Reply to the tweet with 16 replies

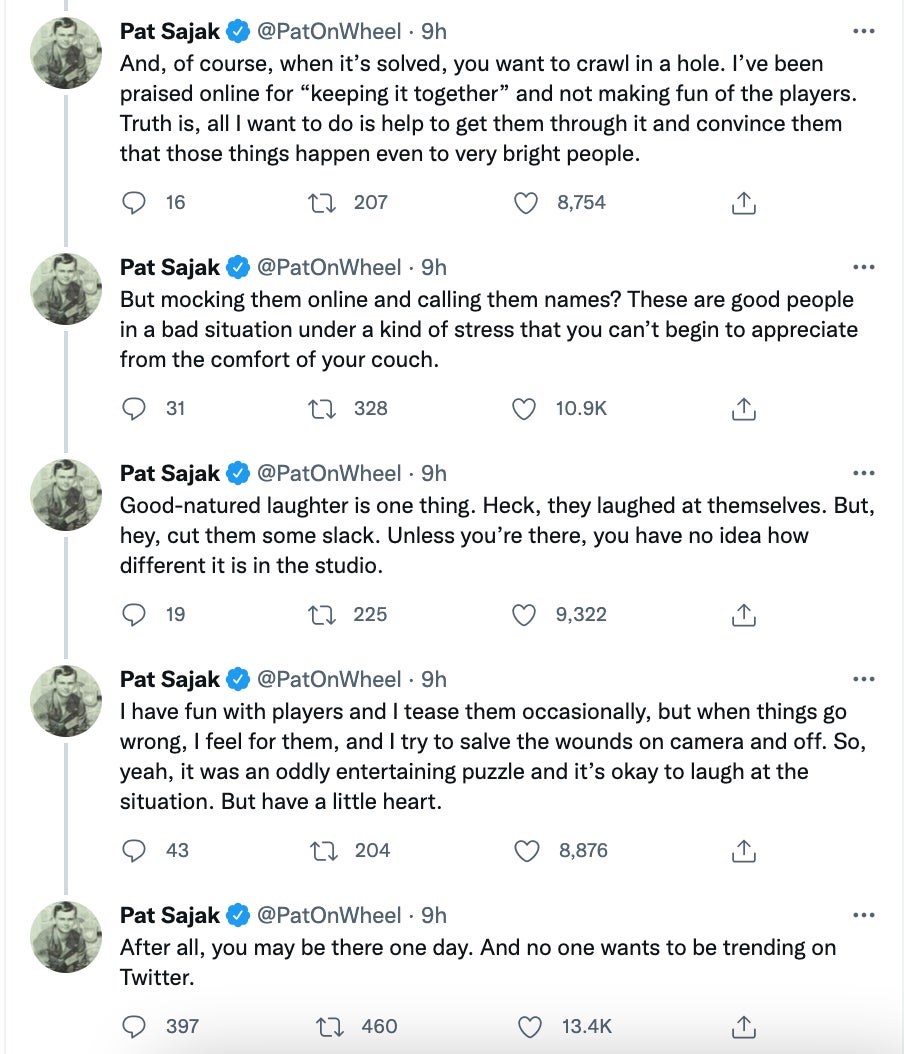[x=134, y=203]
